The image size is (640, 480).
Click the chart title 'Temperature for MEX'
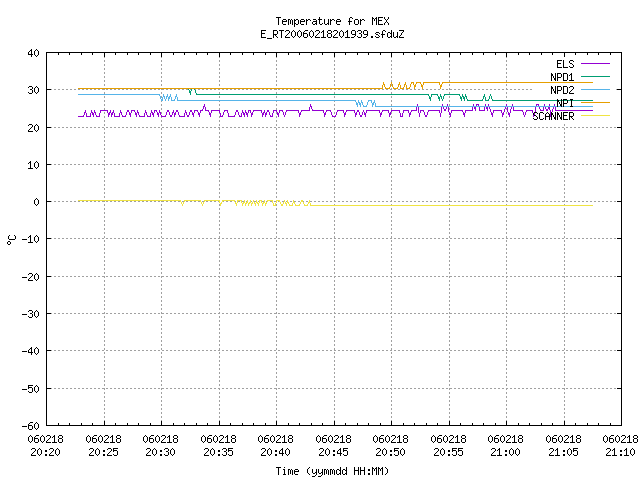(332, 21)
